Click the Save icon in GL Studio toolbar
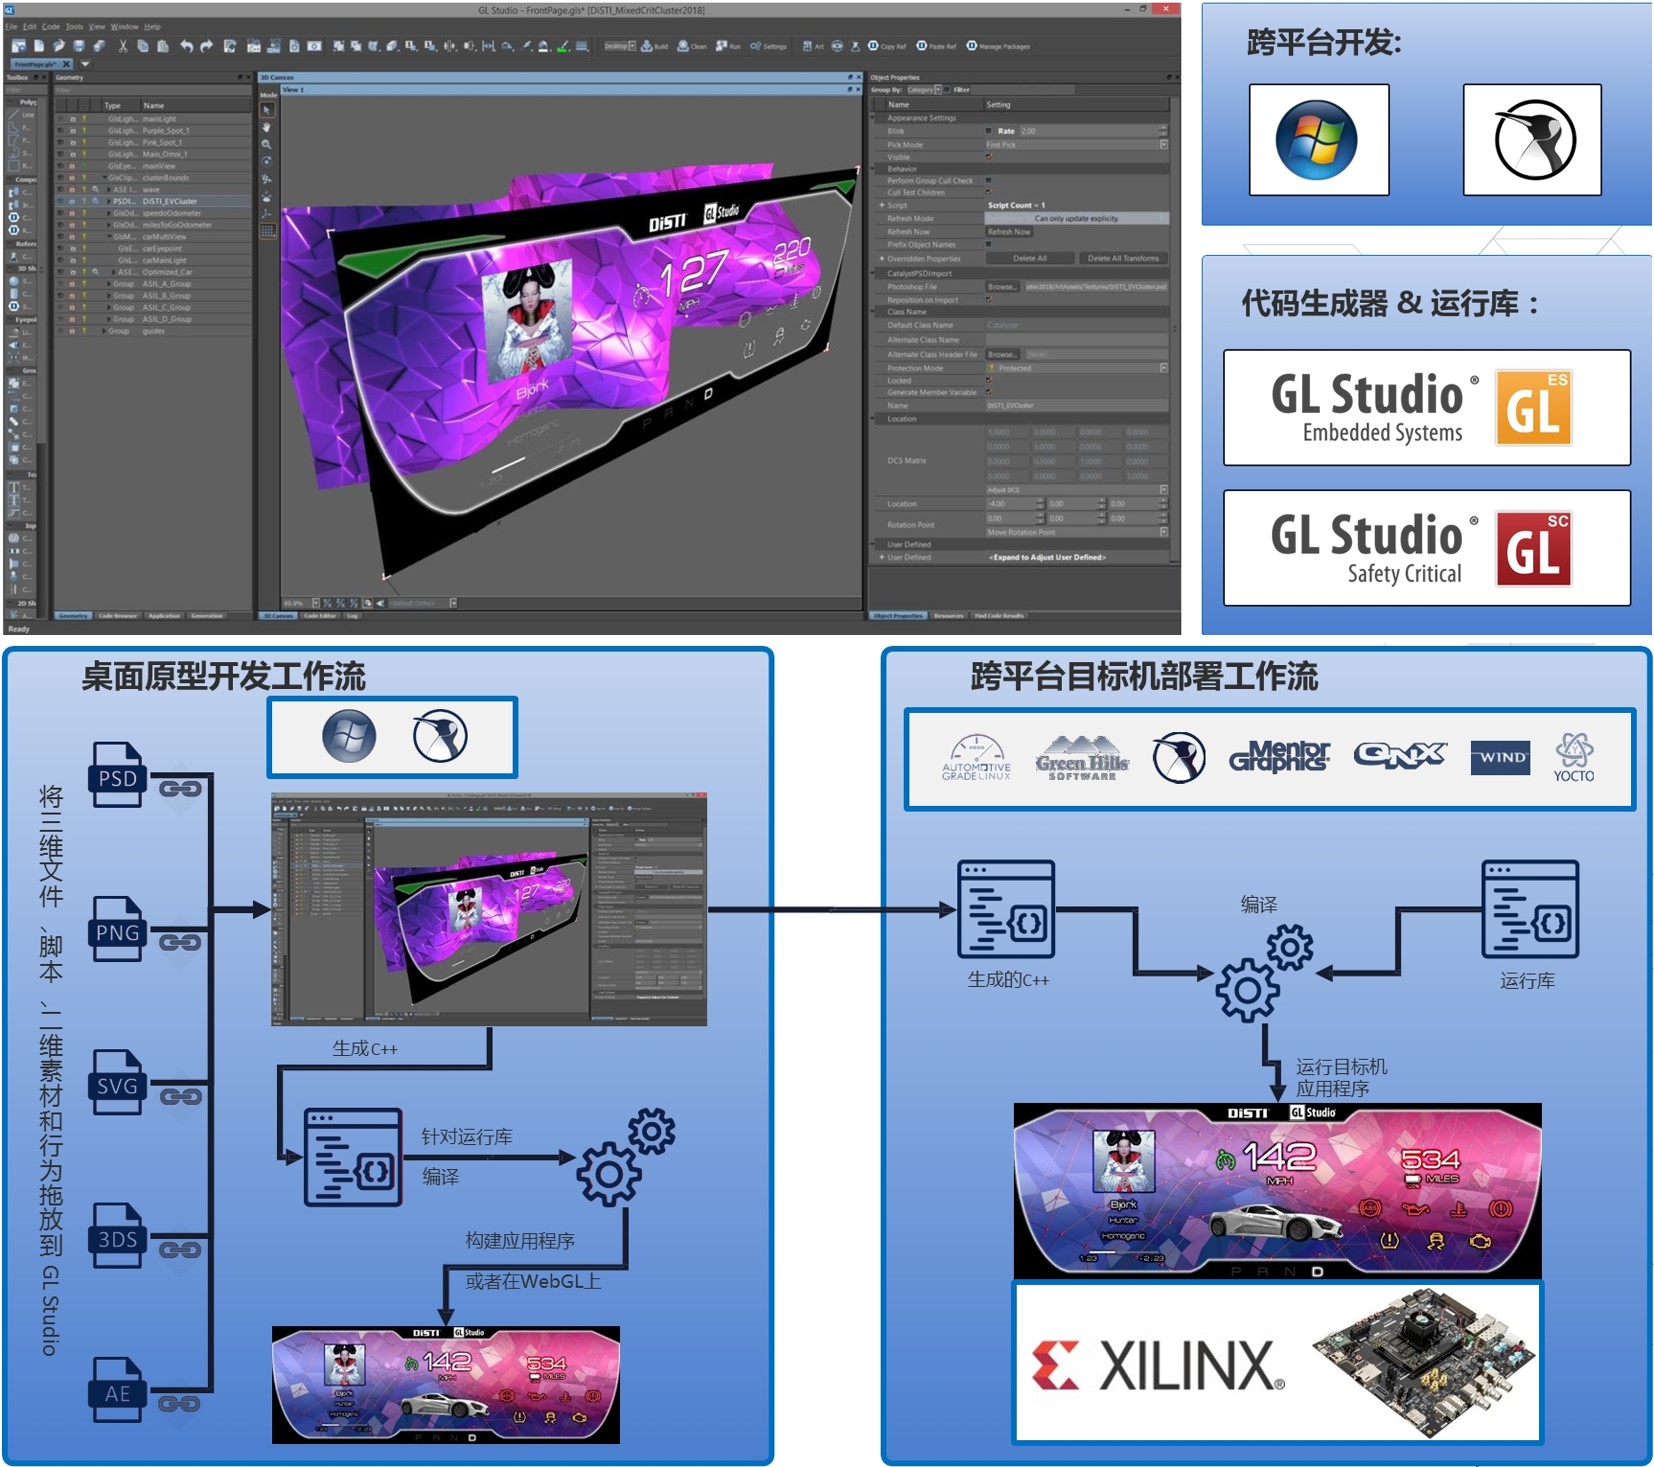 79,46
